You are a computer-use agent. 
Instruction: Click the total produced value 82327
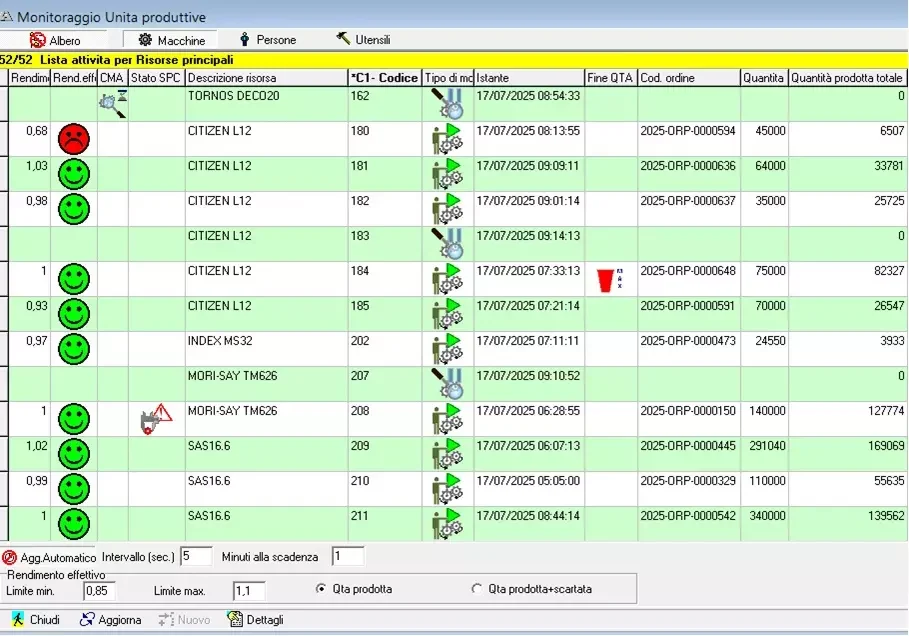(x=889, y=271)
